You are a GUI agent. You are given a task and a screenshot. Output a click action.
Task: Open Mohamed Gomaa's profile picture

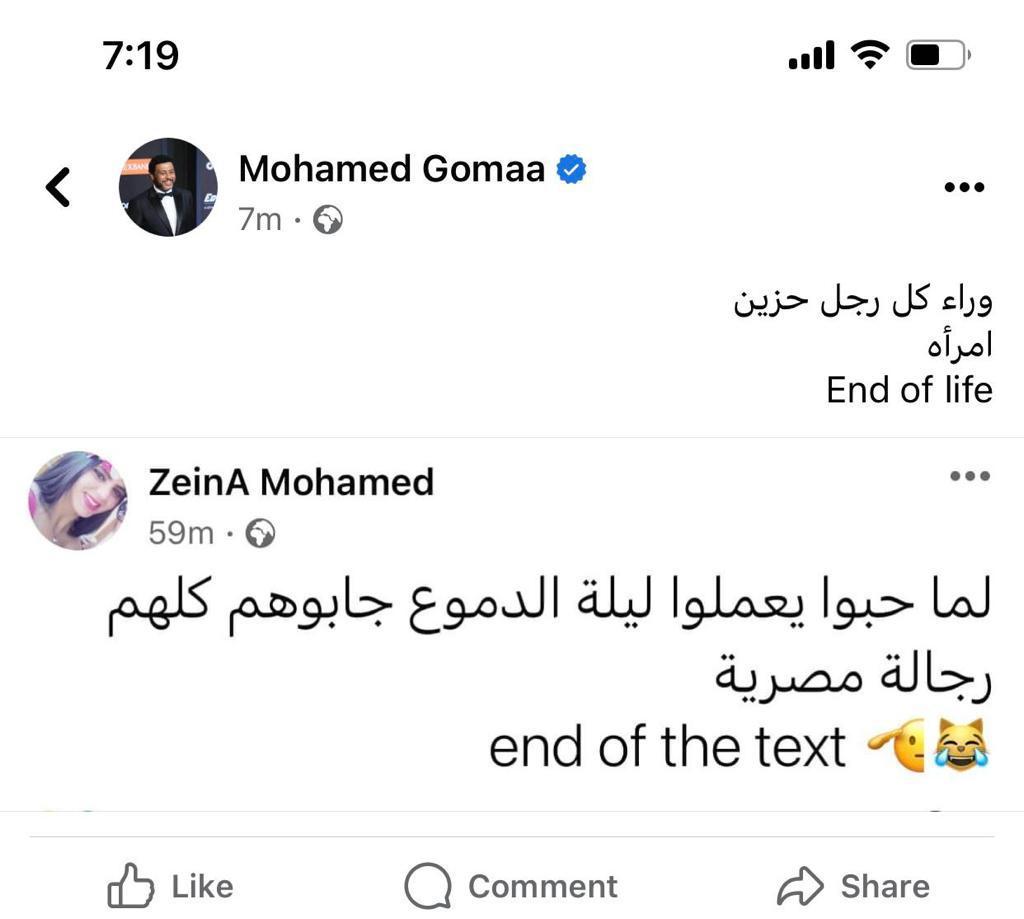[x=167, y=187]
